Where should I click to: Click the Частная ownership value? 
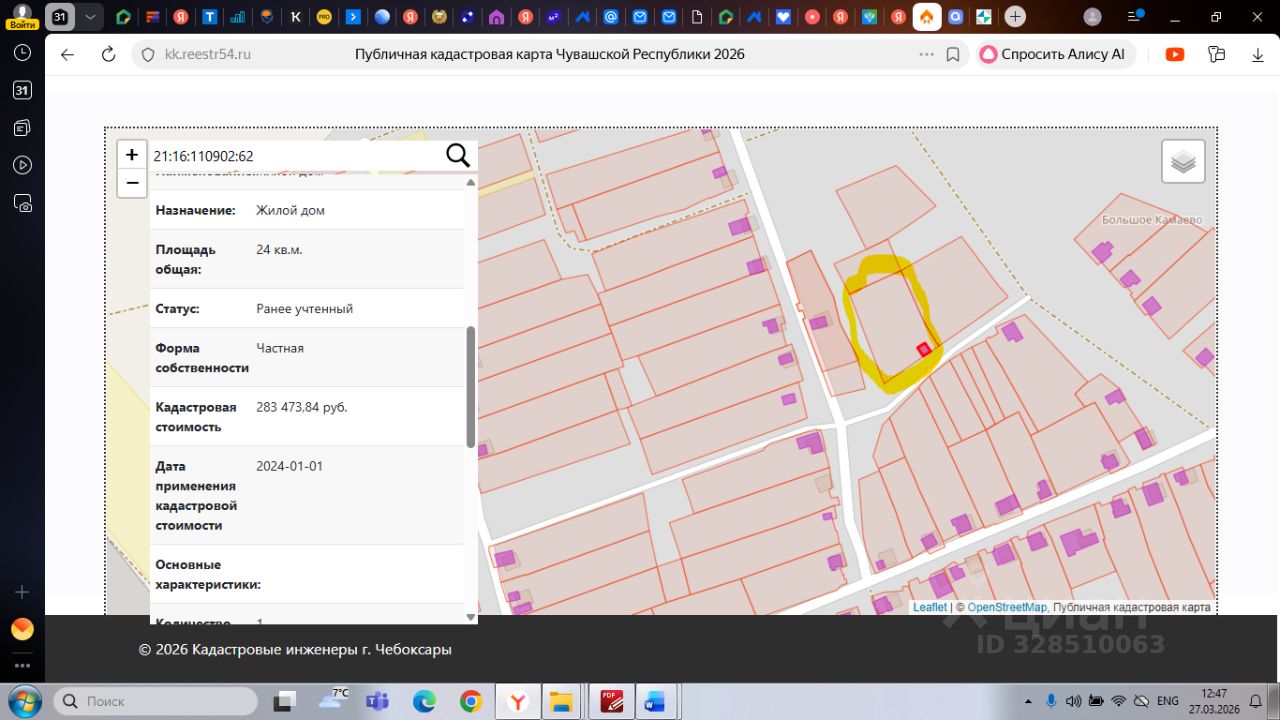coord(280,348)
